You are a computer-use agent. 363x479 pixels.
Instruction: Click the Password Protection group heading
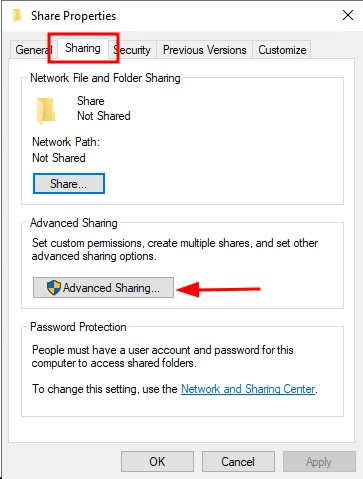(78, 327)
